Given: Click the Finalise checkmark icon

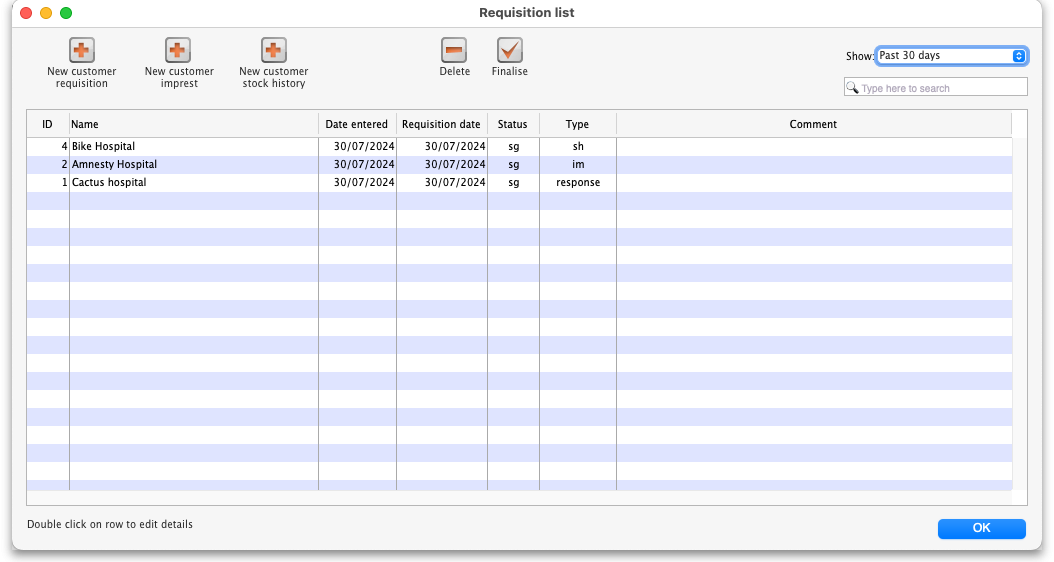Looking at the screenshot, I should point(509,50).
